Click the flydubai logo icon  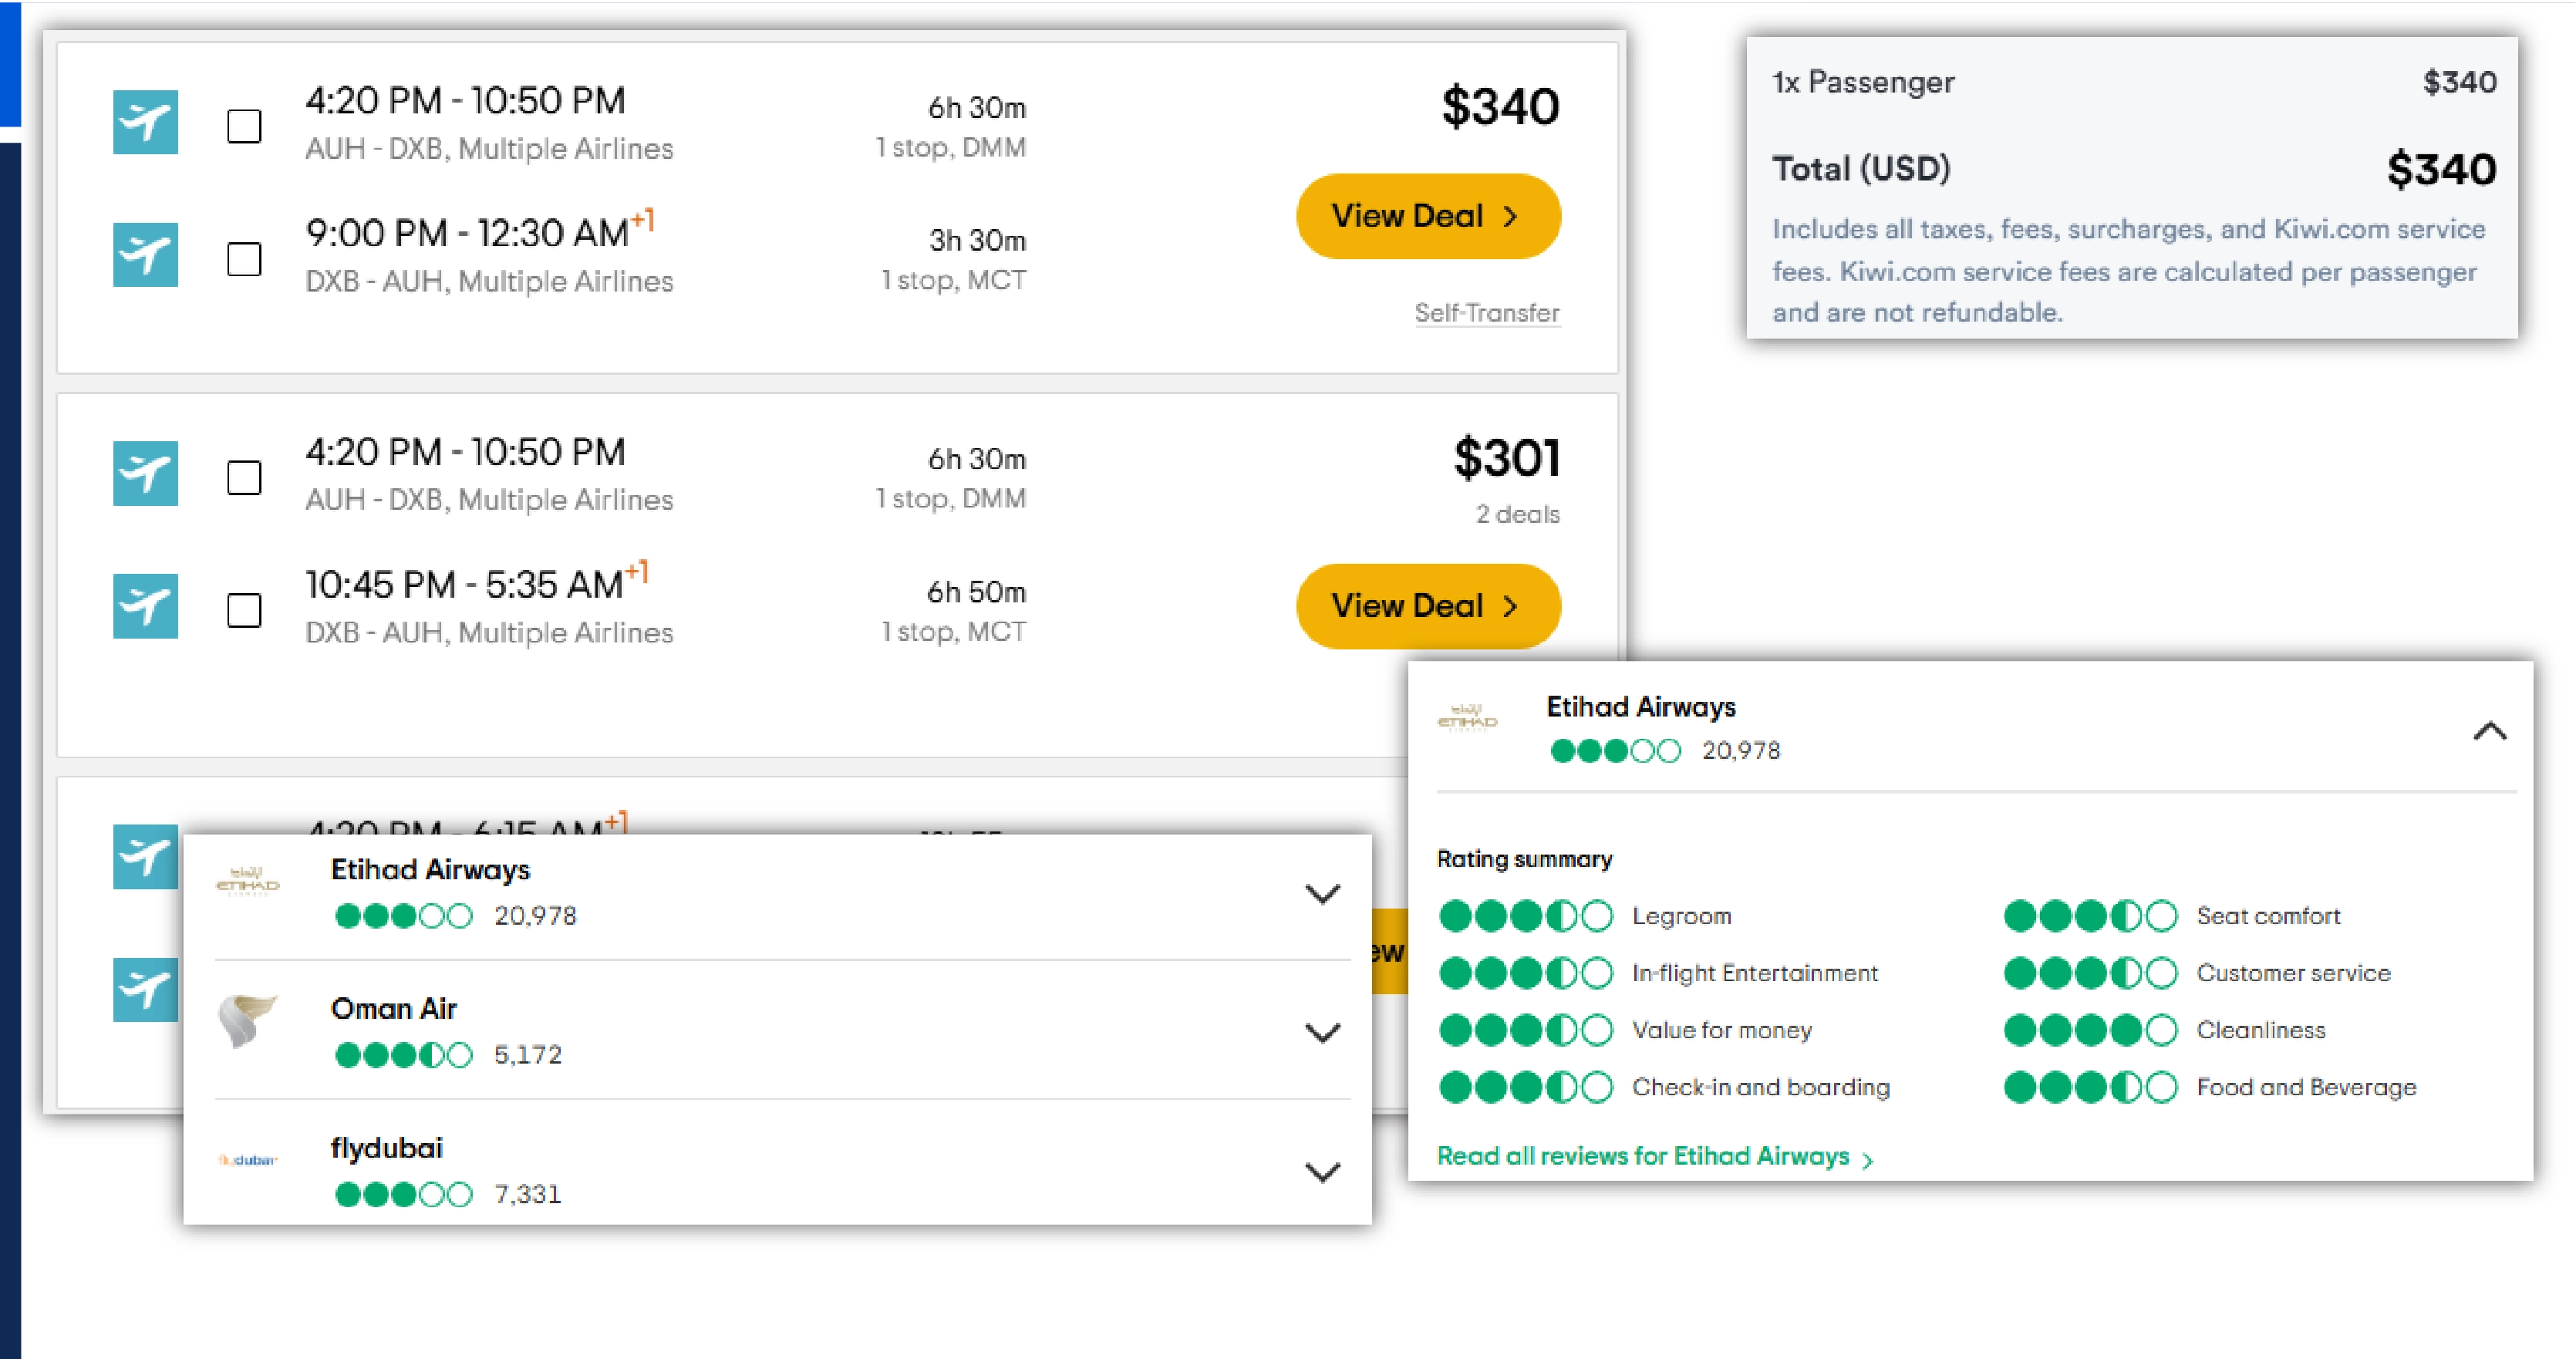pos(247,1160)
